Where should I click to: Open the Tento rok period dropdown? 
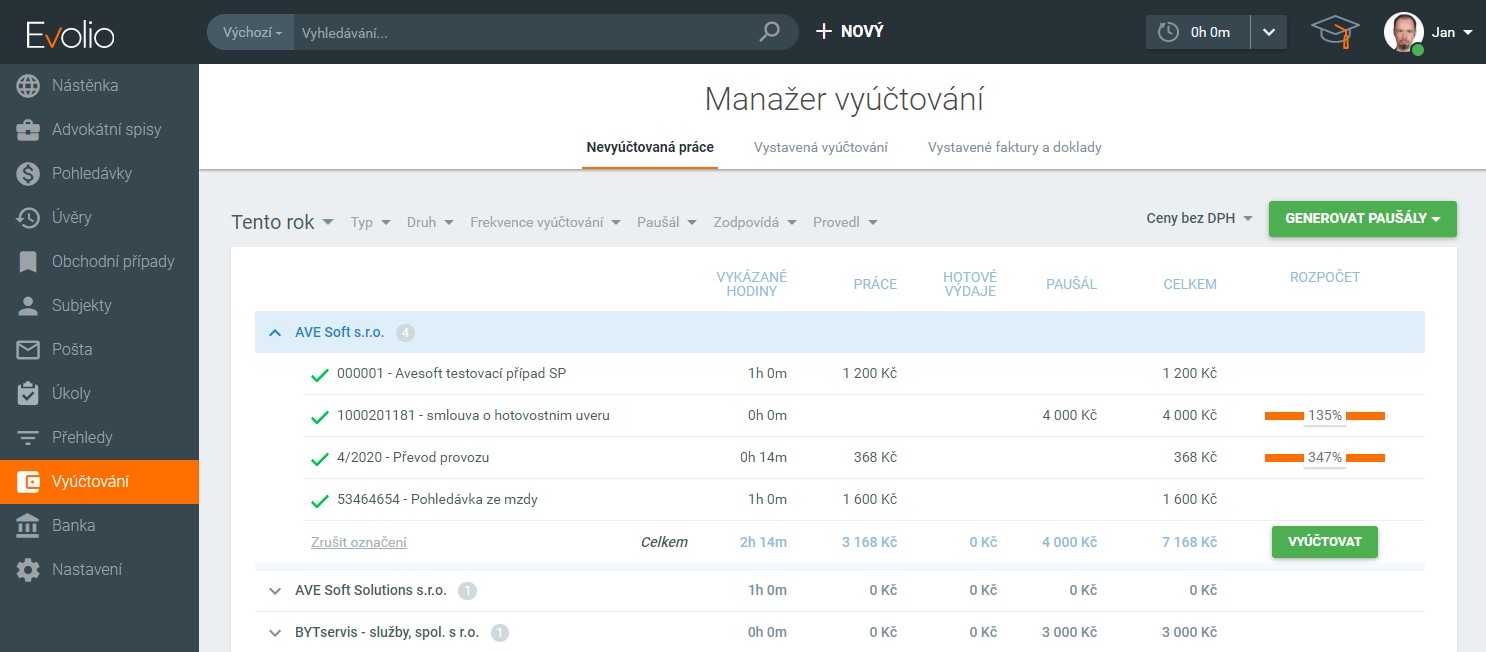click(x=282, y=222)
